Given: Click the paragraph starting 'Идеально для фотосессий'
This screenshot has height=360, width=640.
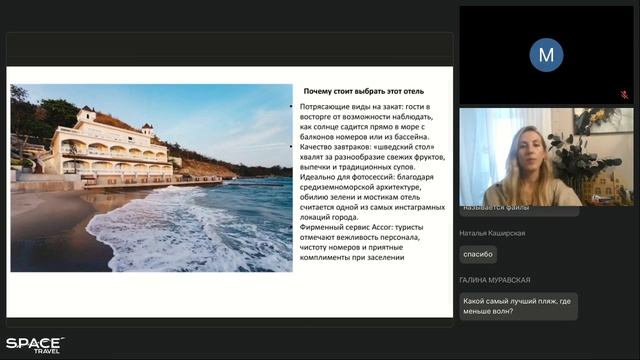Looking at the screenshot, I should point(372,197).
